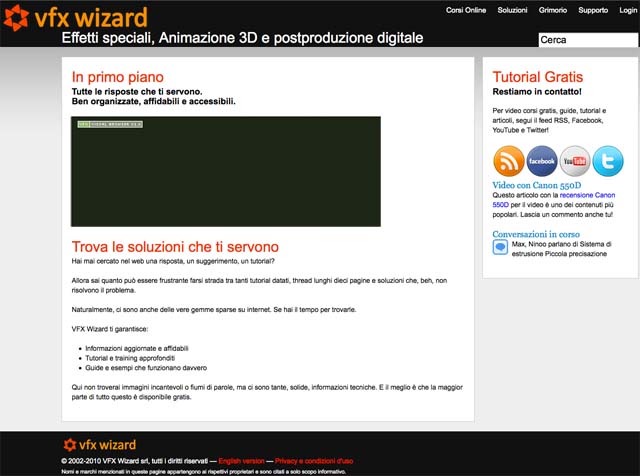Open the RSS feed icon
Image resolution: width=640 pixels, height=476 pixels.
click(509, 161)
